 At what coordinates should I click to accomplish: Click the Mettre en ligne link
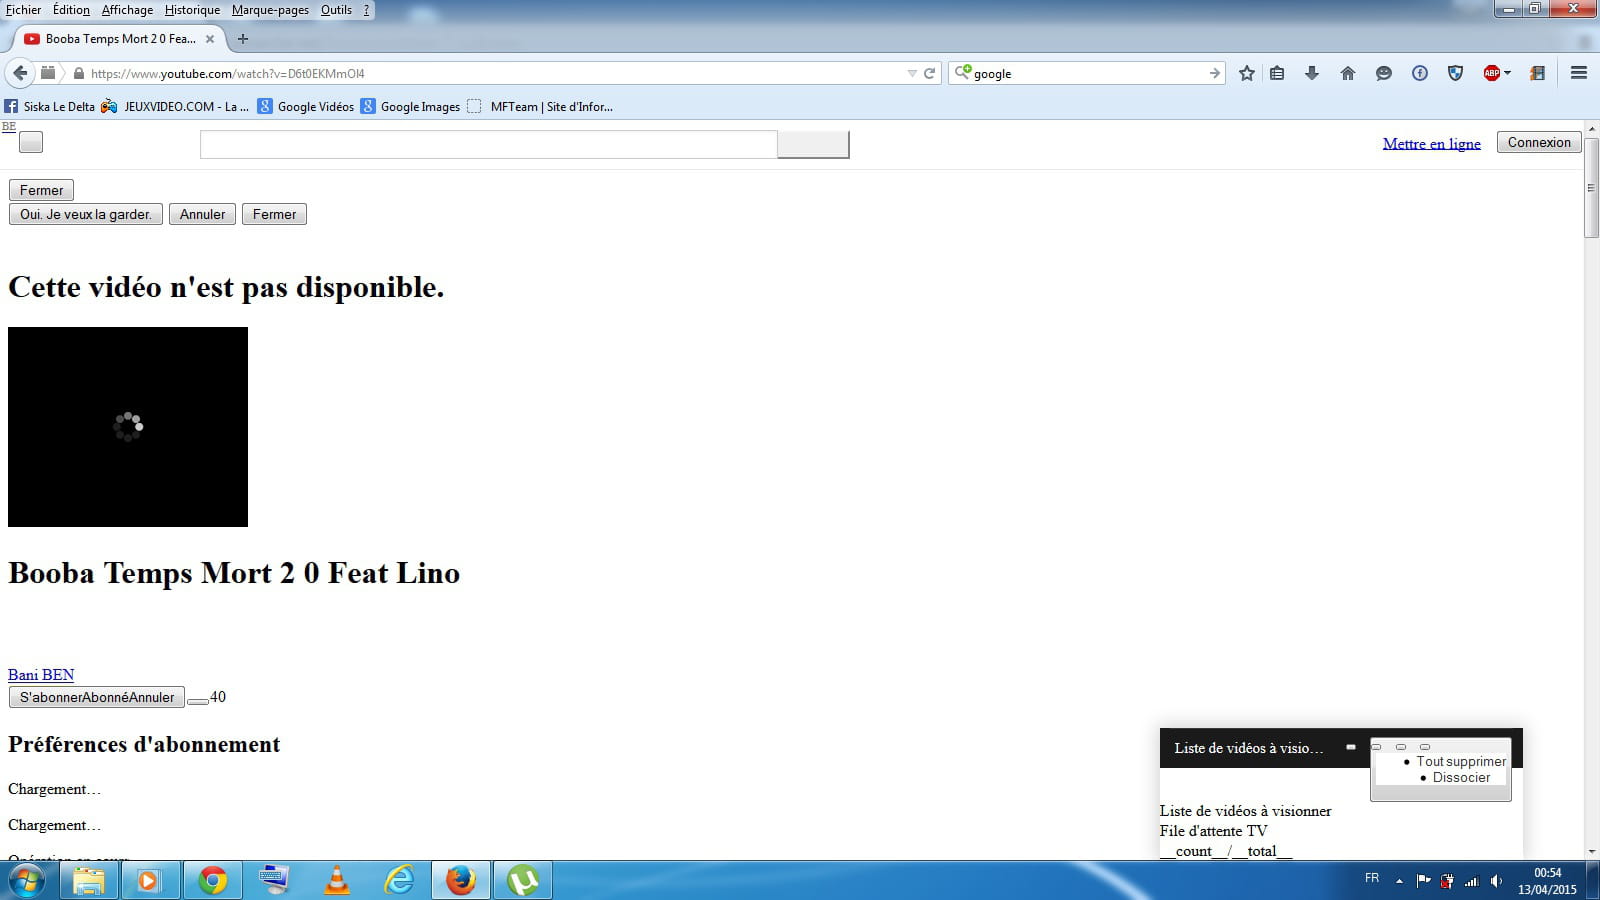click(x=1431, y=143)
